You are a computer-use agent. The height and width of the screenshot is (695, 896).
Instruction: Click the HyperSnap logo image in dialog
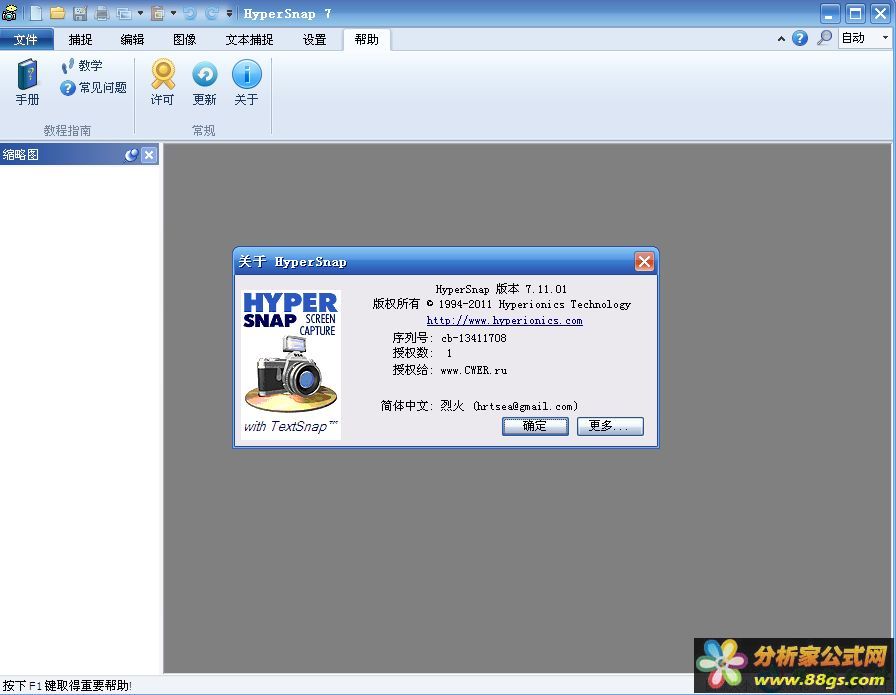tap(290, 365)
